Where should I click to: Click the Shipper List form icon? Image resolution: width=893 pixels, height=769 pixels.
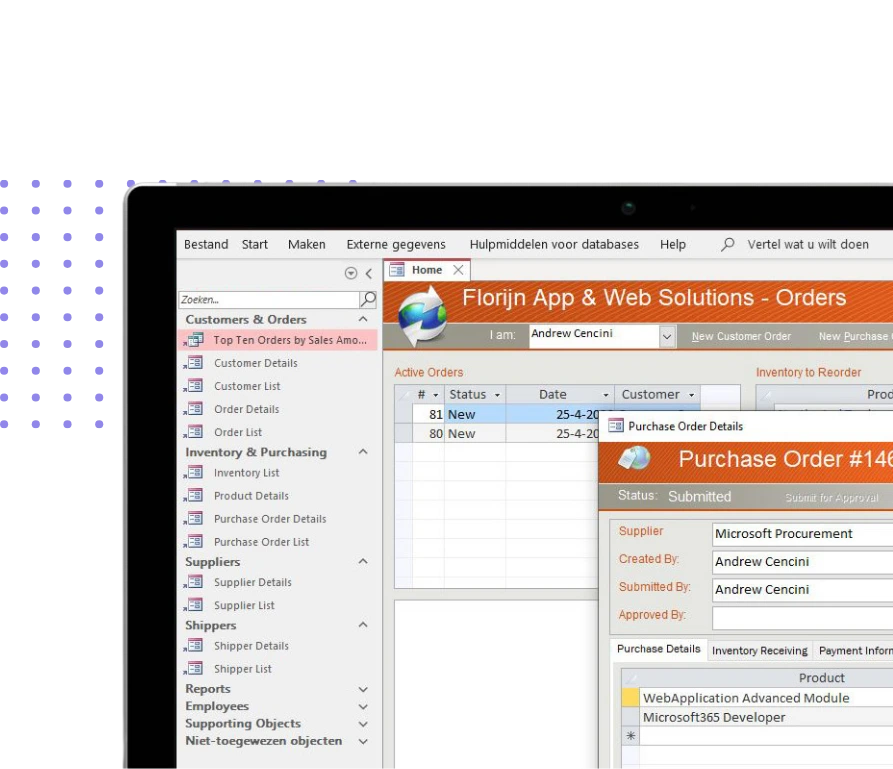[194, 669]
